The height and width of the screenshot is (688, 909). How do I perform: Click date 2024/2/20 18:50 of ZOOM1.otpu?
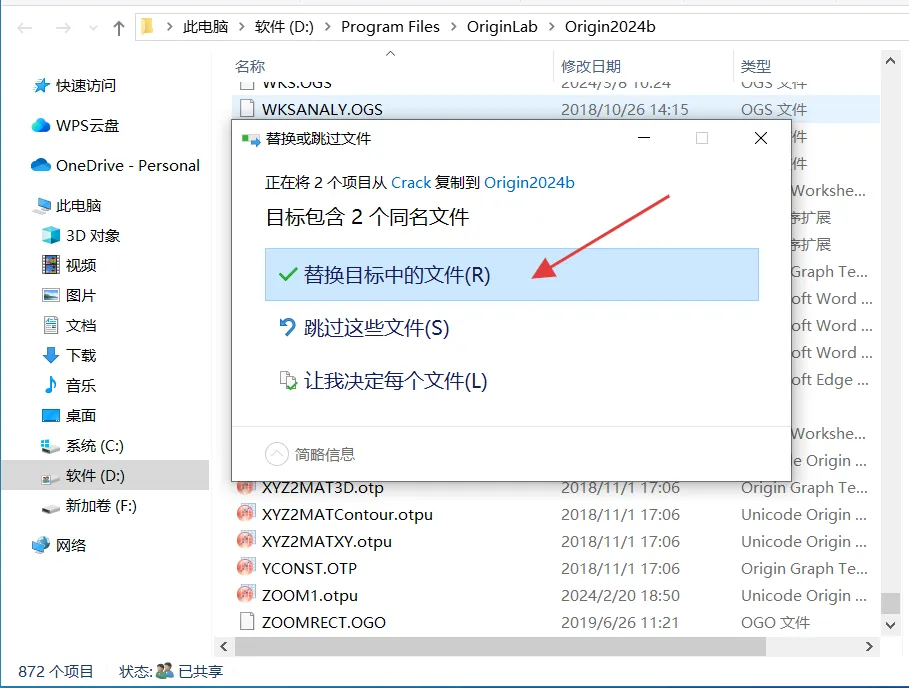(x=620, y=595)
